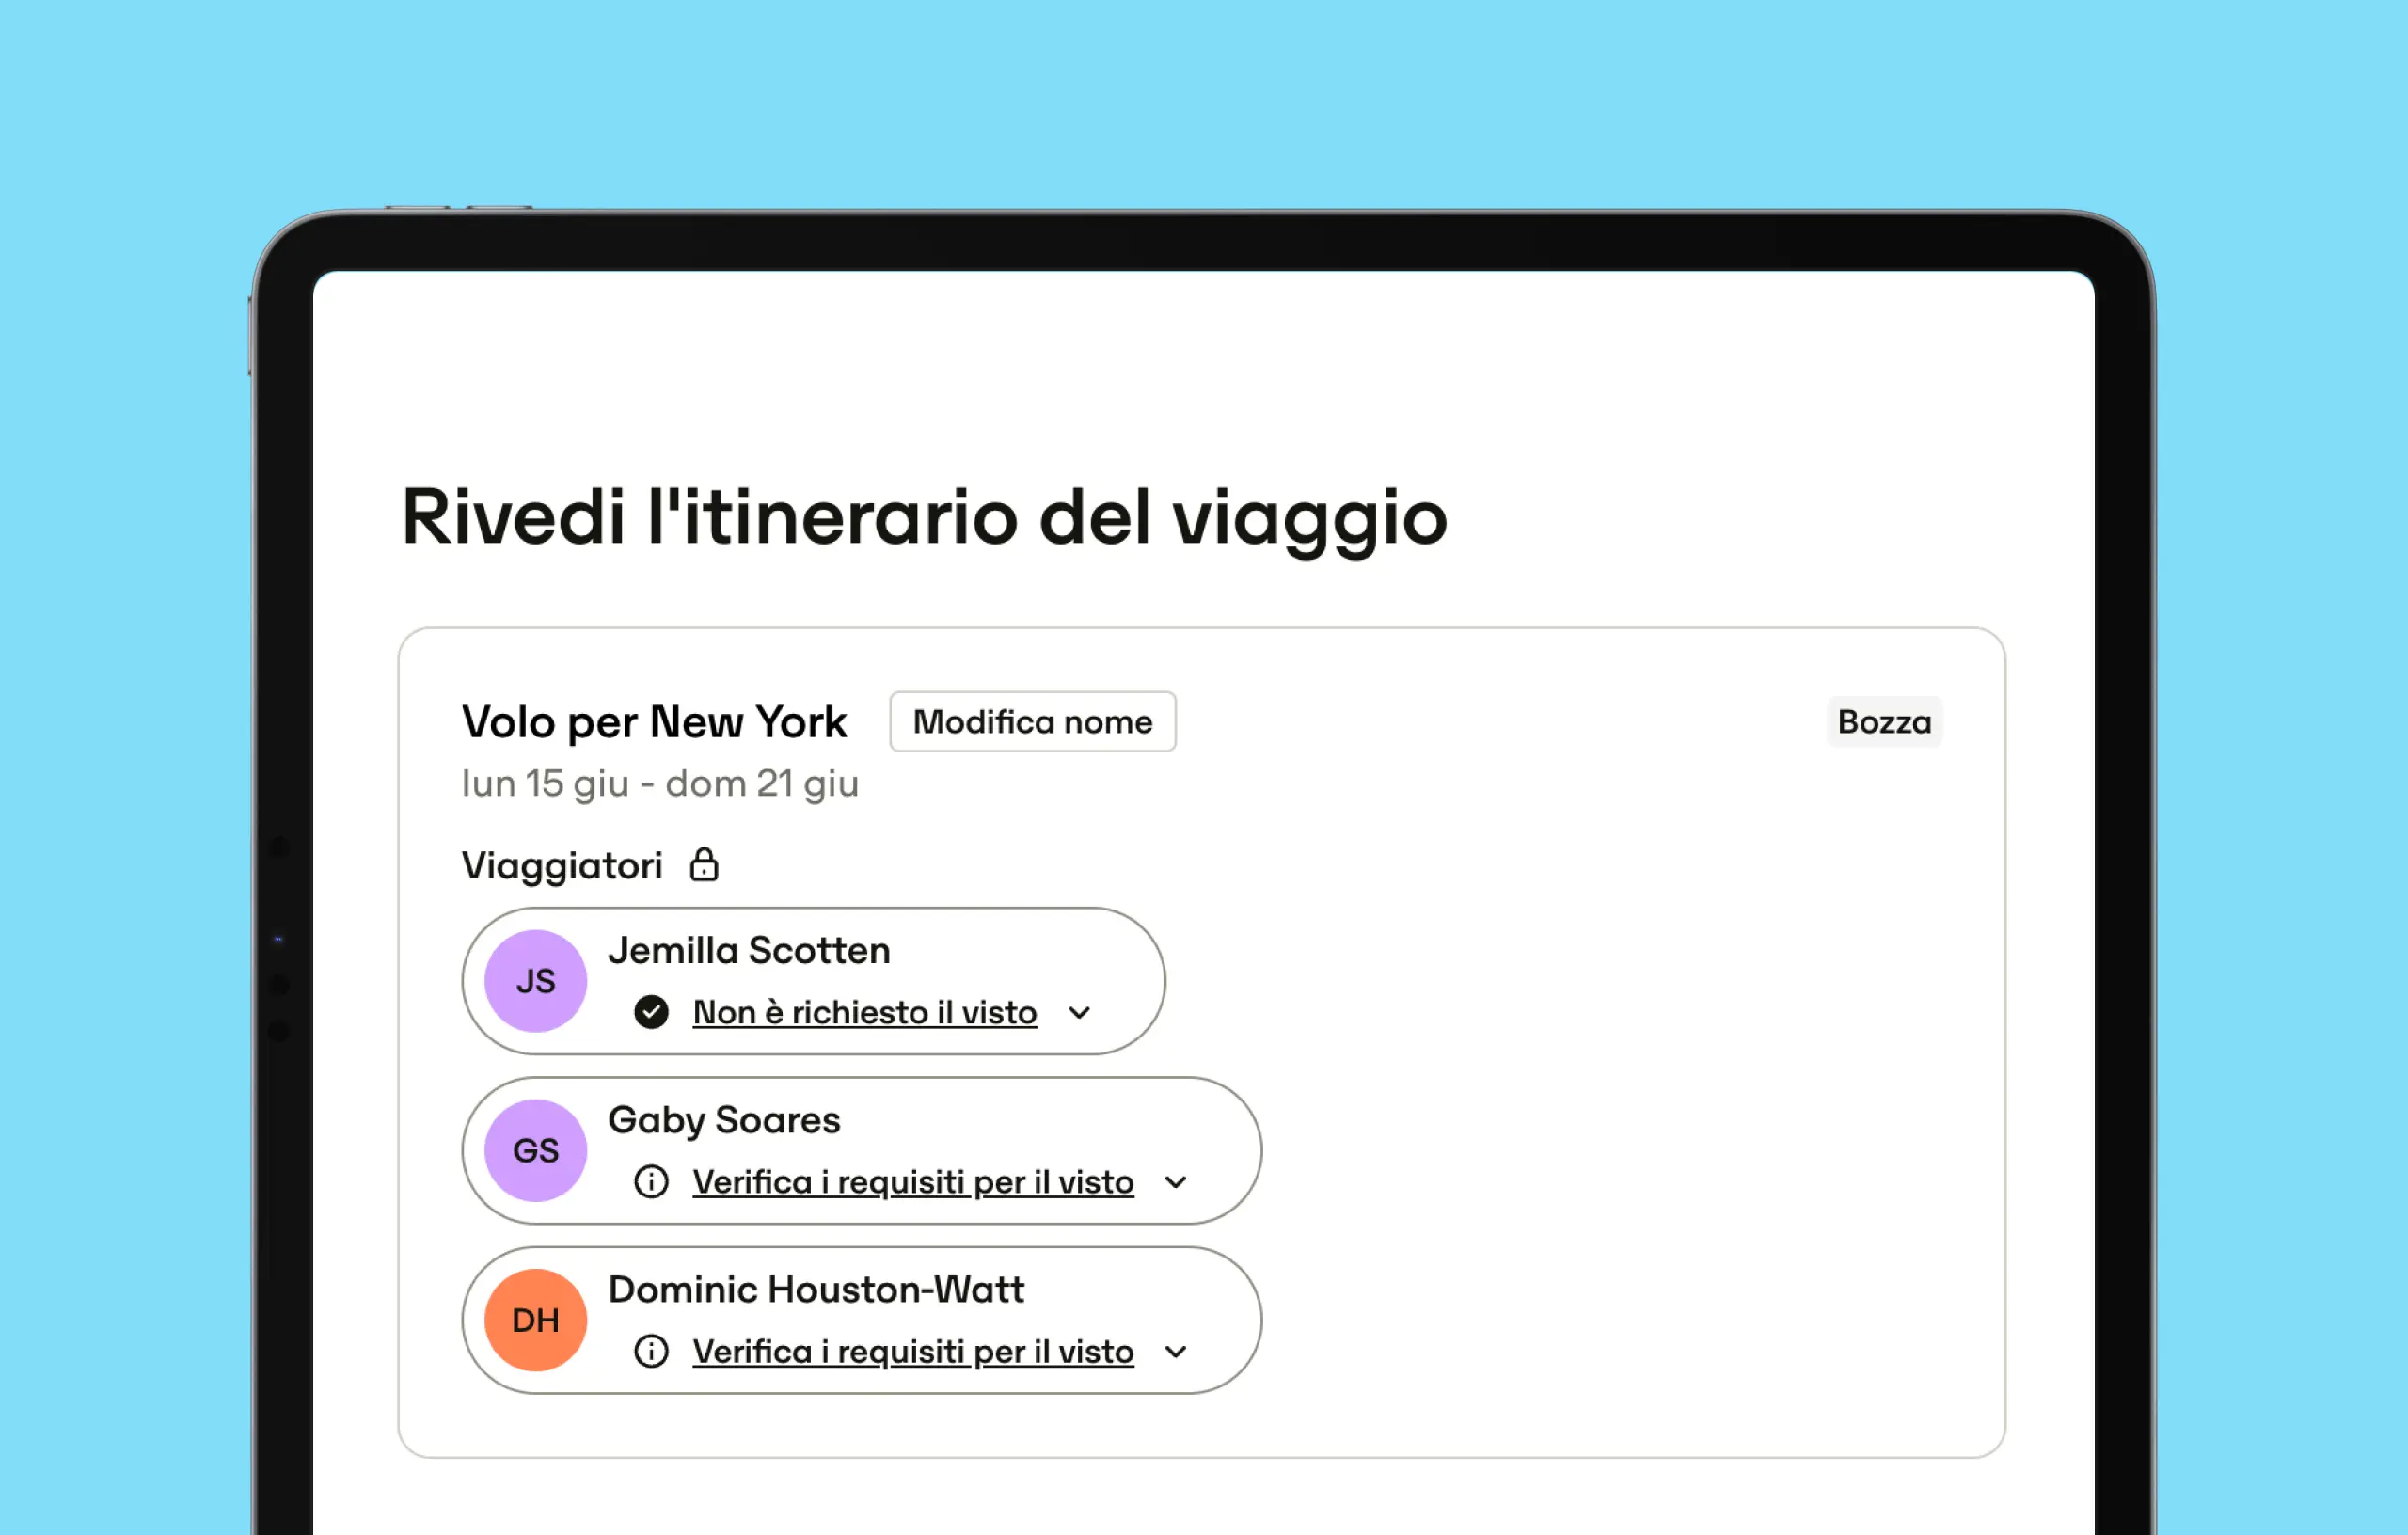2408x1535 pixels.
Task: Click the info icon under Gaby Soares
Action: pyautogui.click(x=651, y=1182)
